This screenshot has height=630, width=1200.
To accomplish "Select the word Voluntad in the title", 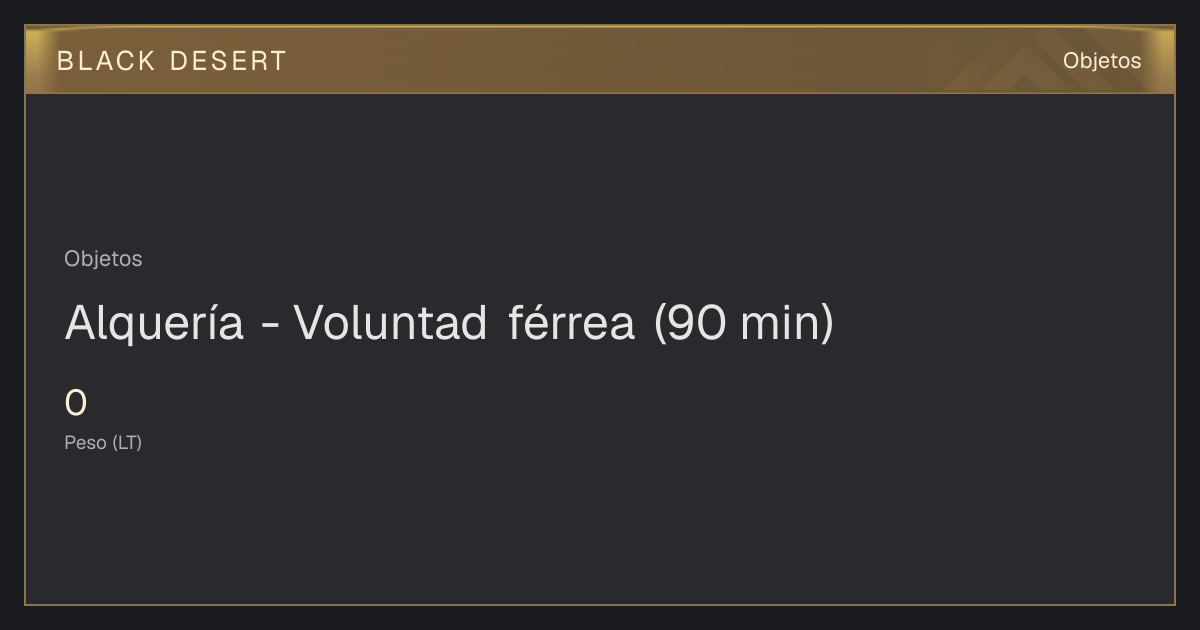I will (x=390, y=323).
